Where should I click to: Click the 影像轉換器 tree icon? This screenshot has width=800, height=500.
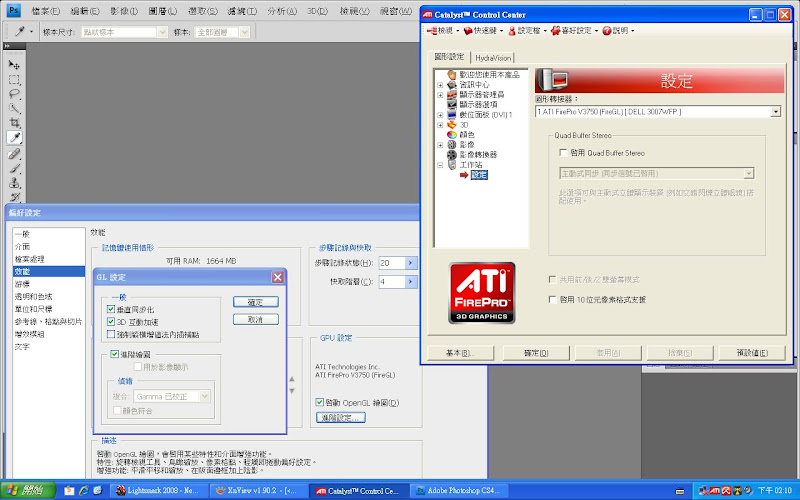tap(452, 155)
